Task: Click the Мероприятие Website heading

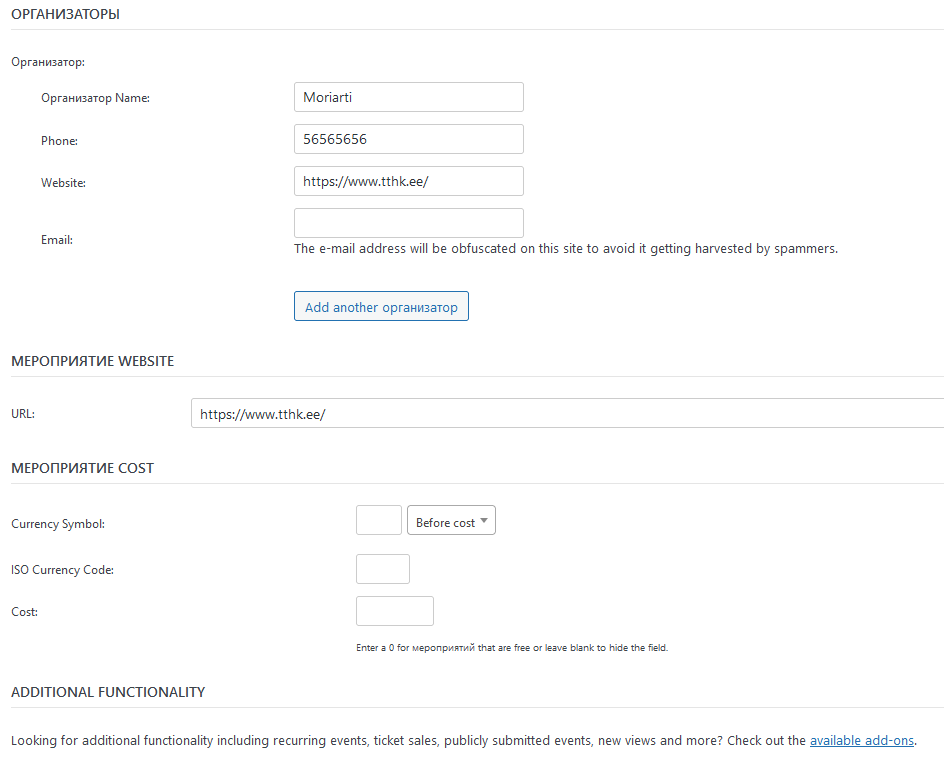Action: tap(93, 361)
